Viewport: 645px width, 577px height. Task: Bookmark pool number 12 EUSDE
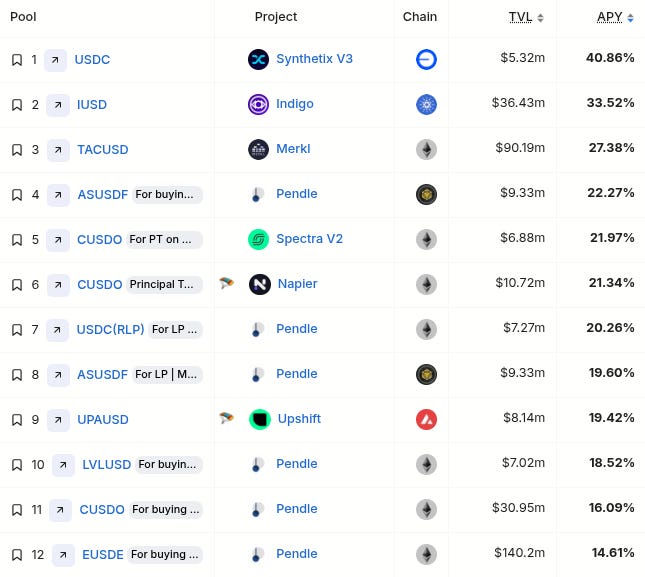pos(17,555)
